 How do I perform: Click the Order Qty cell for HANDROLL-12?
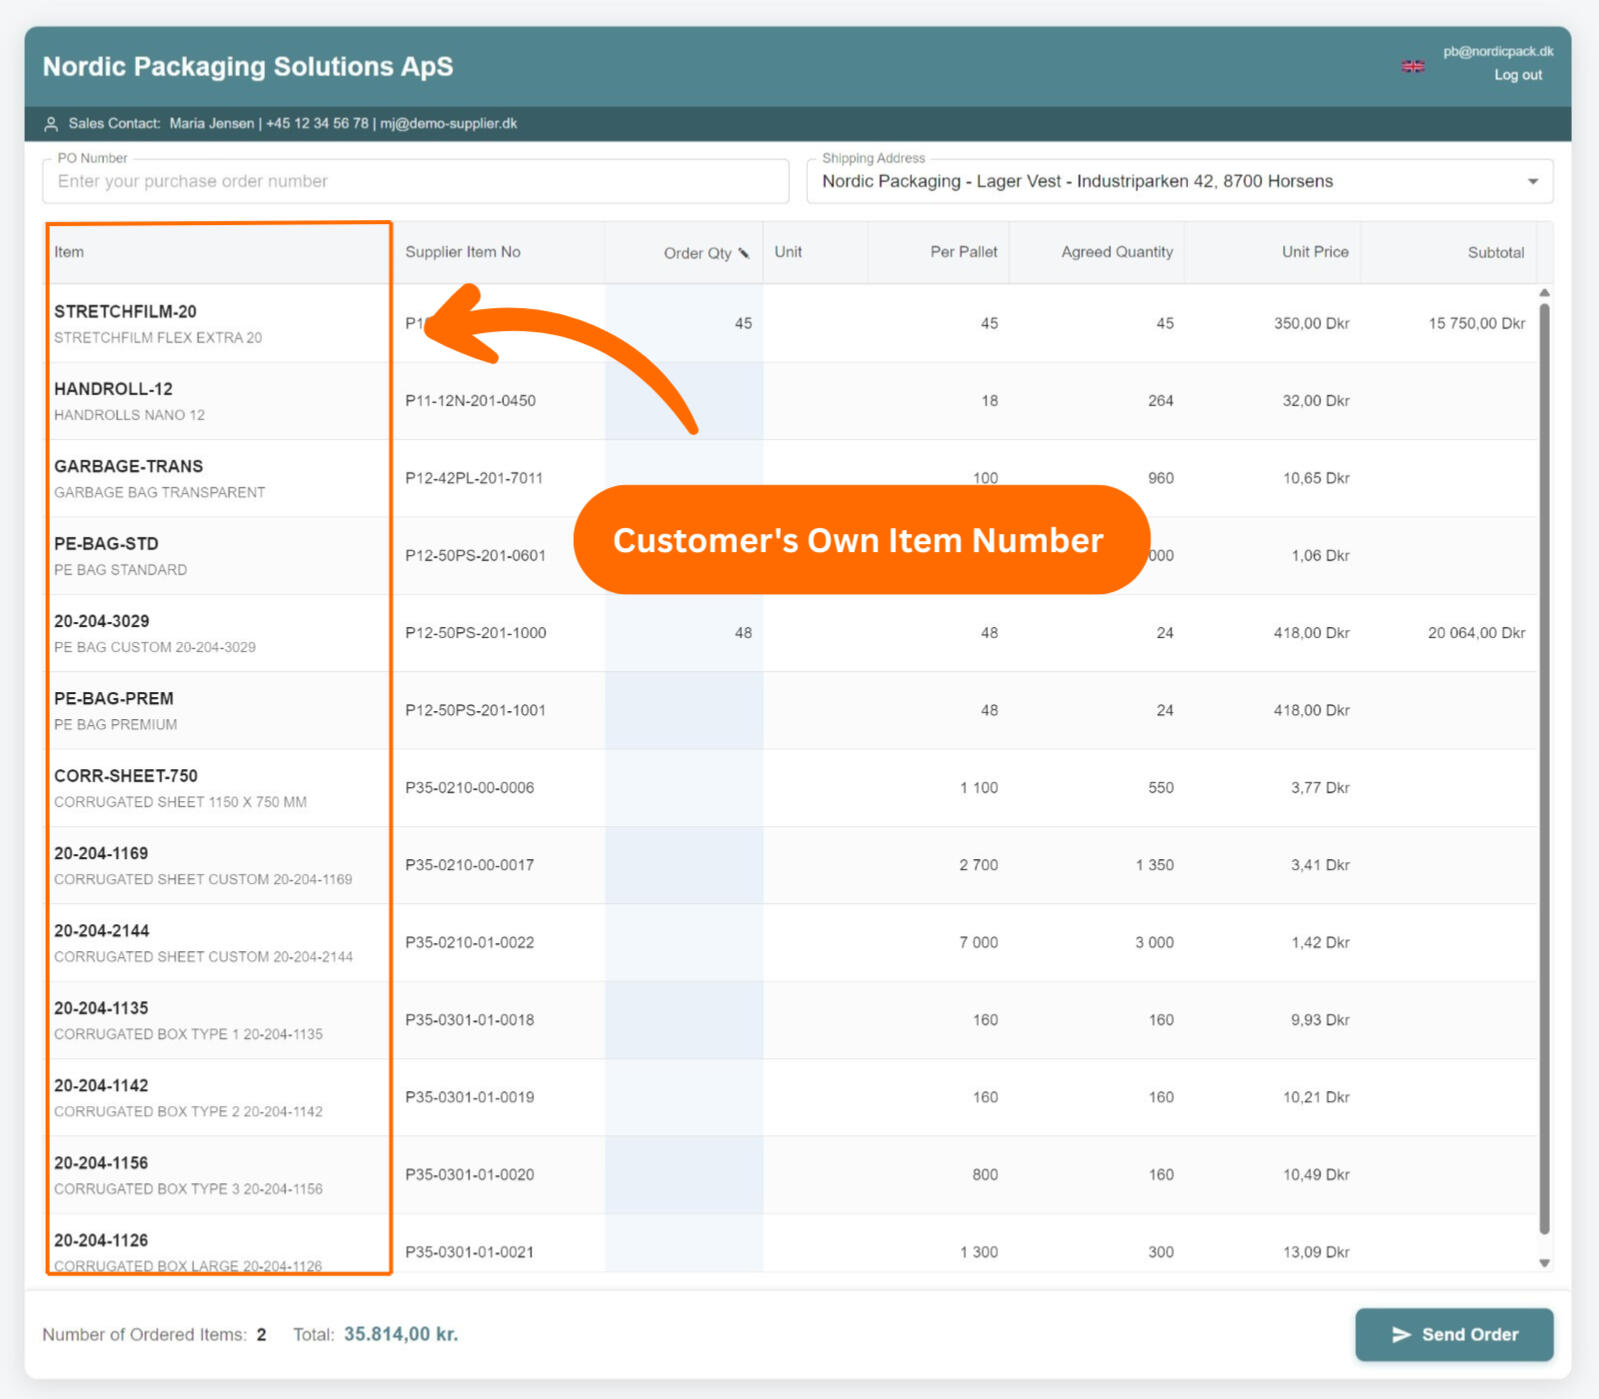pyautogui.click(x=684, y=401)
